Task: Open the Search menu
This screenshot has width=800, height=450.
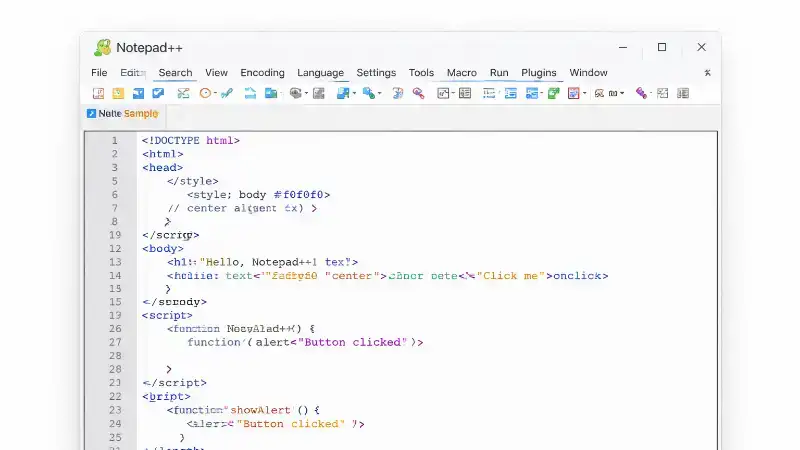Action: pos(175,73)
